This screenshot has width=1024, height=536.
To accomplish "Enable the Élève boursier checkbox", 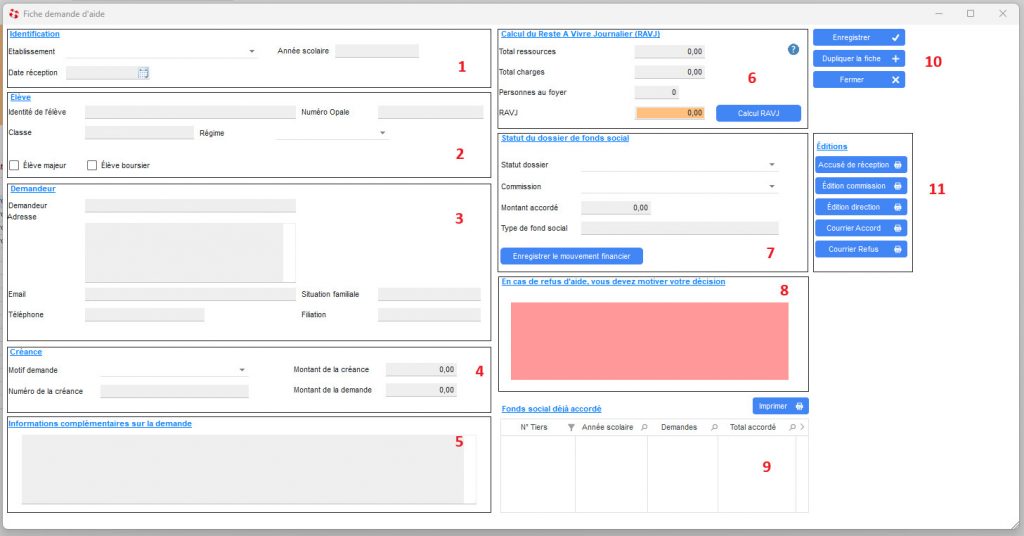I will coord(93,165).
